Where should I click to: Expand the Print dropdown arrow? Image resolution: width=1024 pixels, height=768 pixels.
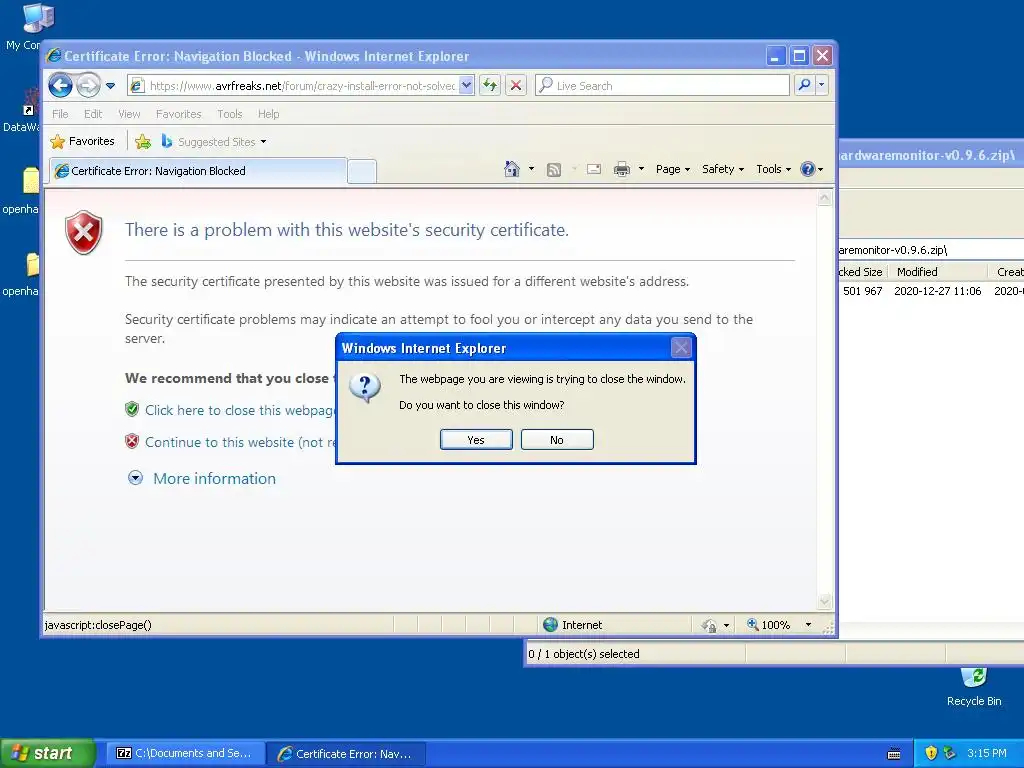(641, 169)
